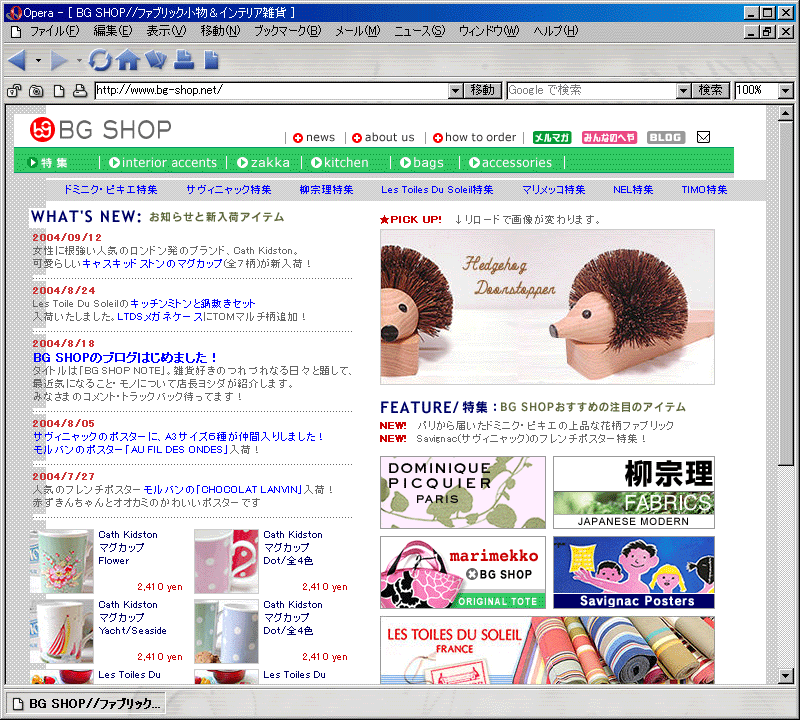Open the 特集 section in green bar
Image resolution: width=800 pixels, height=720 pixels.
(48, 163)
